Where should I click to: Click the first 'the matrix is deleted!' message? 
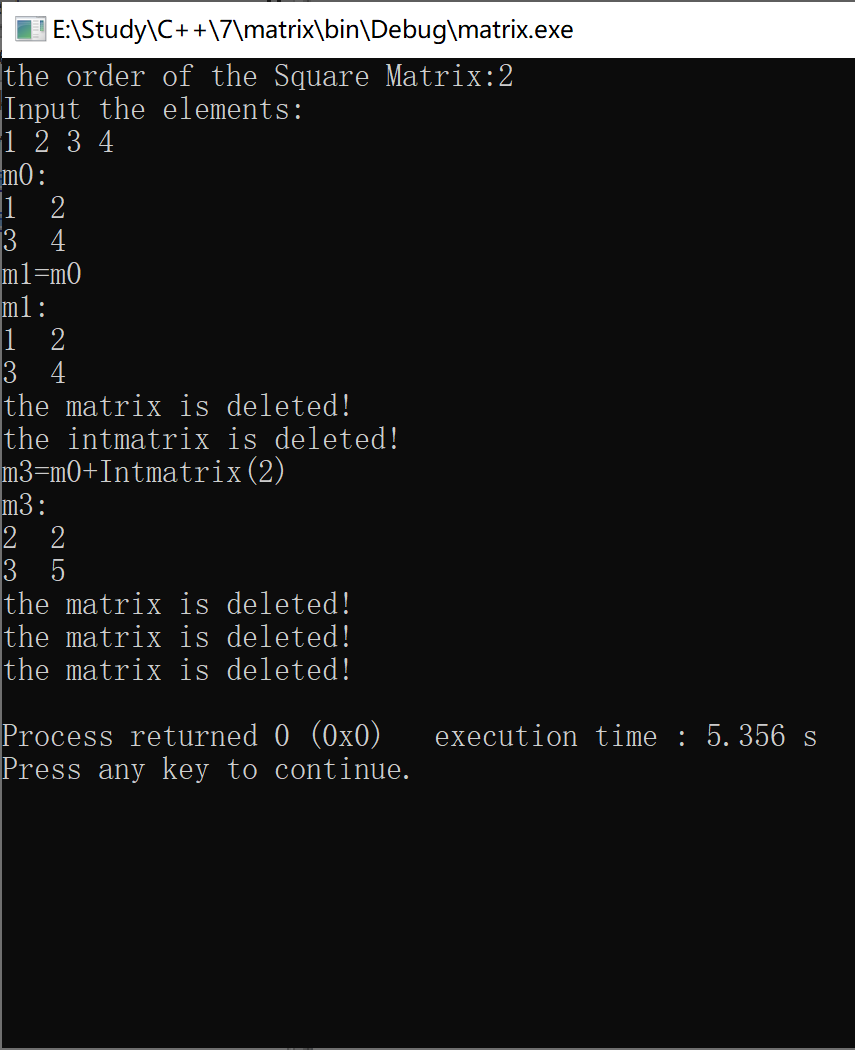(x=177, y=406)
